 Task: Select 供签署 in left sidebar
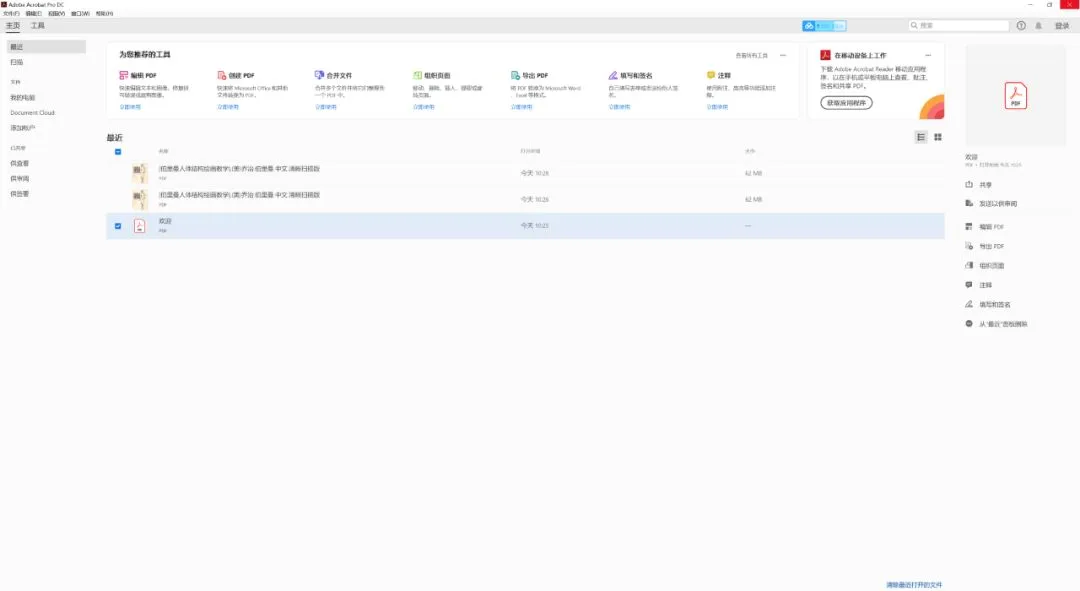[x=20, y=194]
